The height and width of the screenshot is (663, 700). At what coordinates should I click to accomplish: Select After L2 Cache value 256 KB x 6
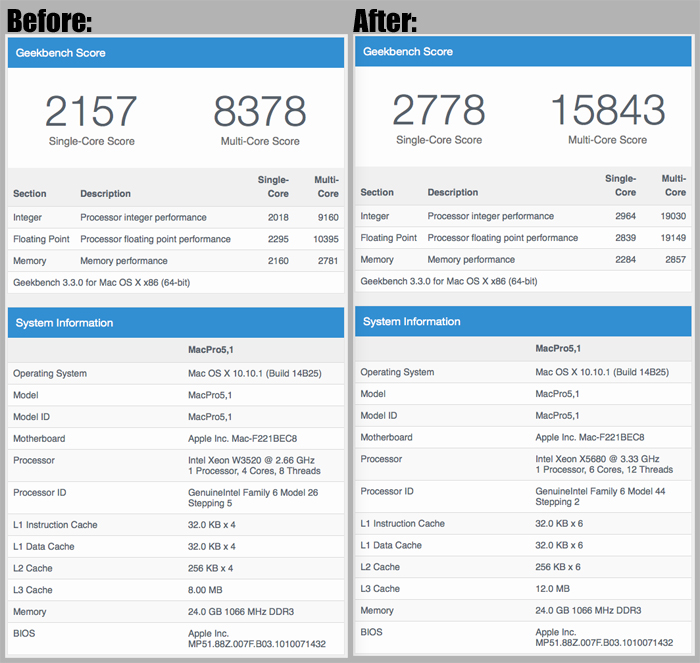(558, 567)
